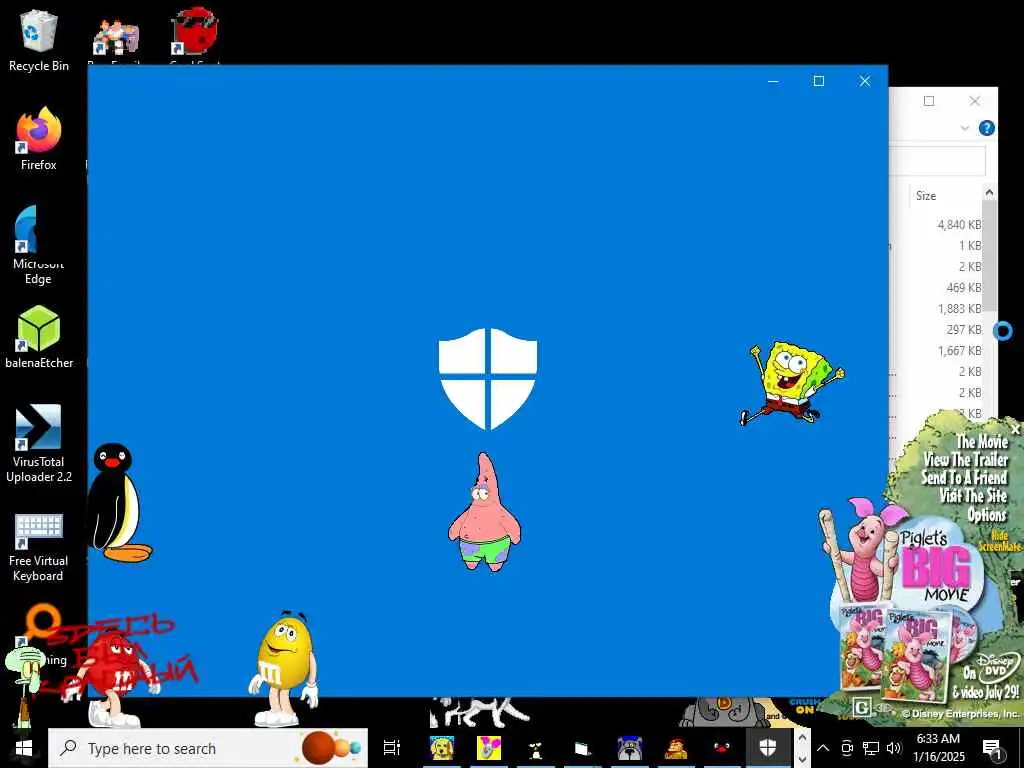Open "Options" in Piglet panel
1024x768 pixels.
(x=987, y=515)
